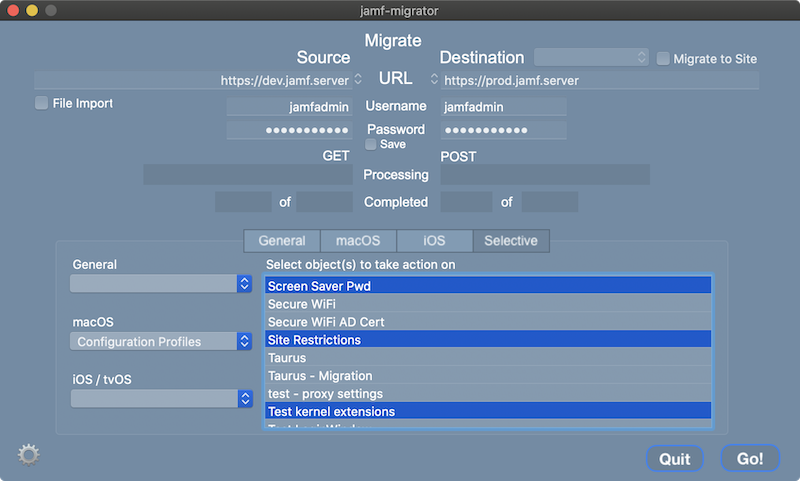Switch to the General tab
This screenshot has width=800, height=481.
(x=282, y=241)
